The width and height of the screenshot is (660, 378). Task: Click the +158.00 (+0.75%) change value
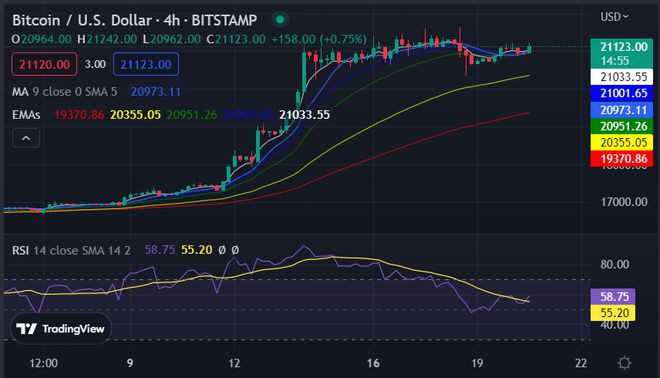(319, 39)
